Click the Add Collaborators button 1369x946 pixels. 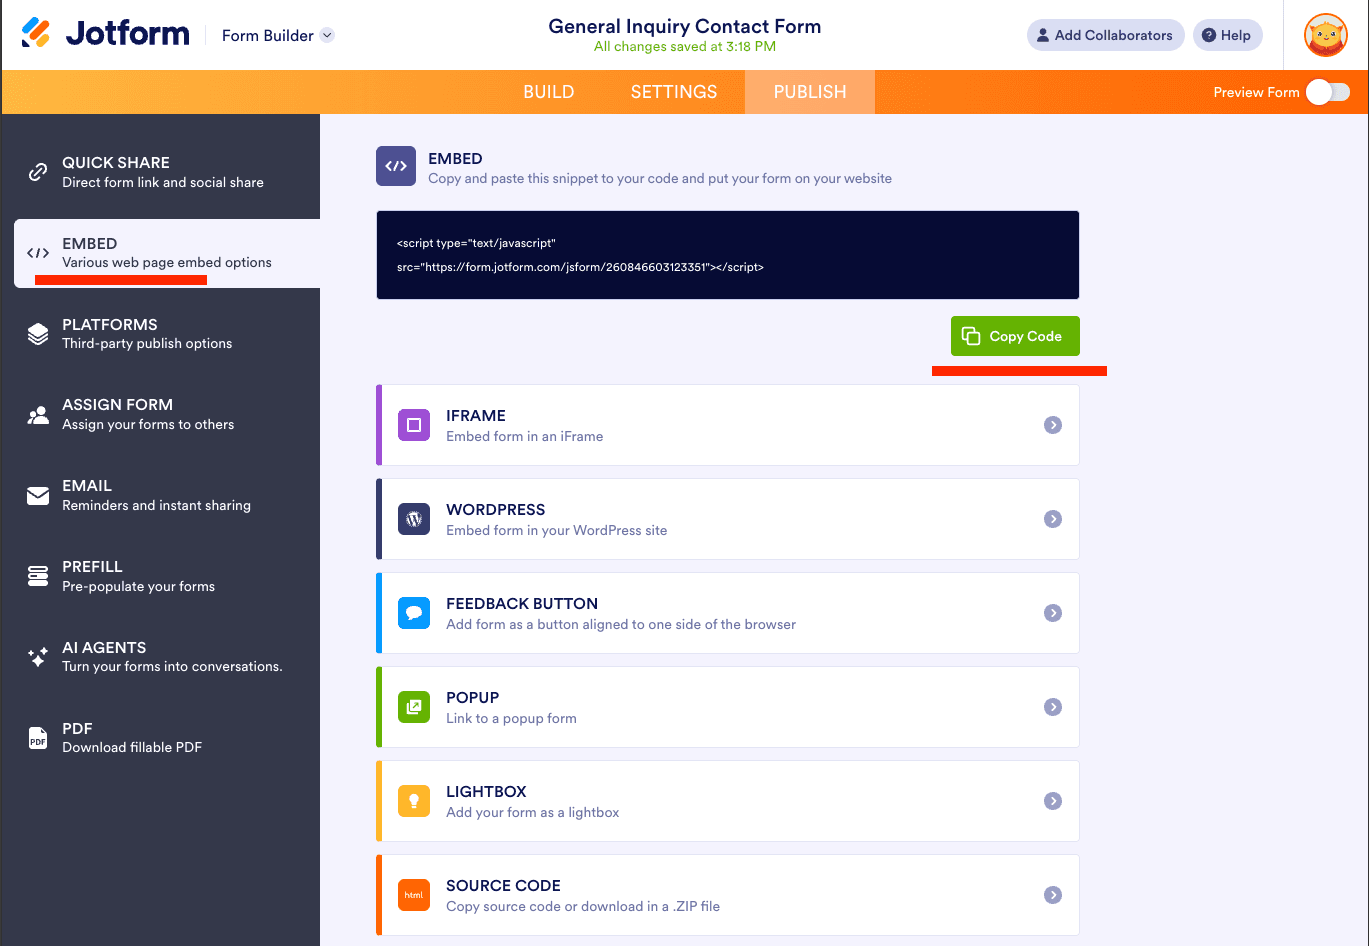click(1104, 35)
